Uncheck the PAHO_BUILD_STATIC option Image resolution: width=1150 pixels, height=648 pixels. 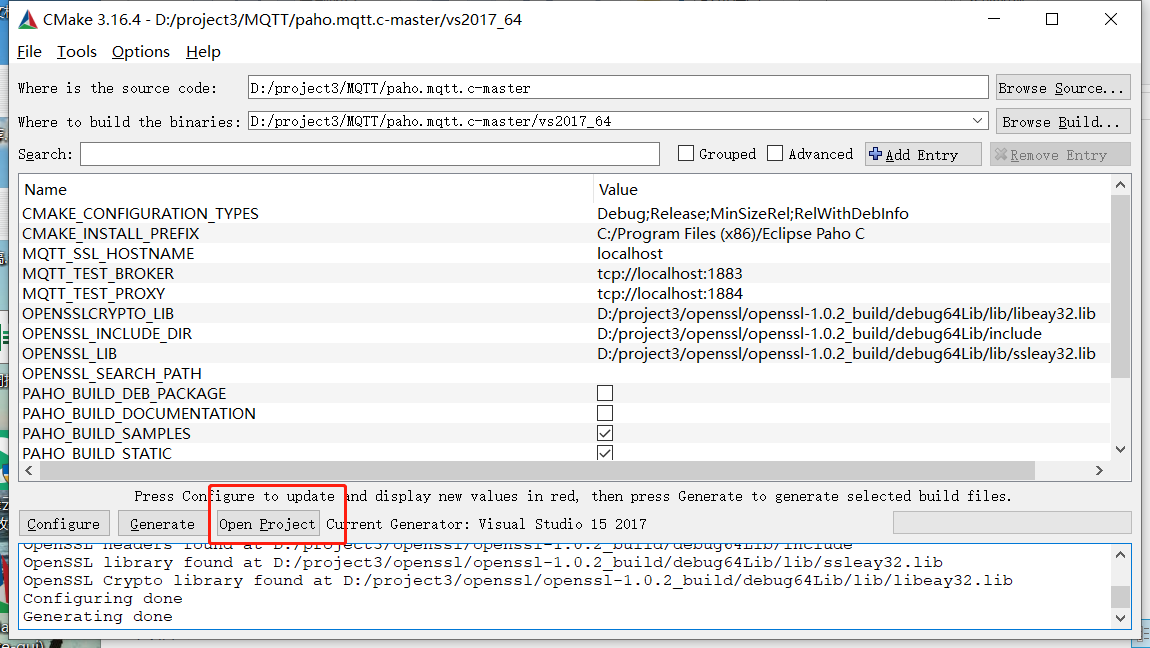pos(605,453)
